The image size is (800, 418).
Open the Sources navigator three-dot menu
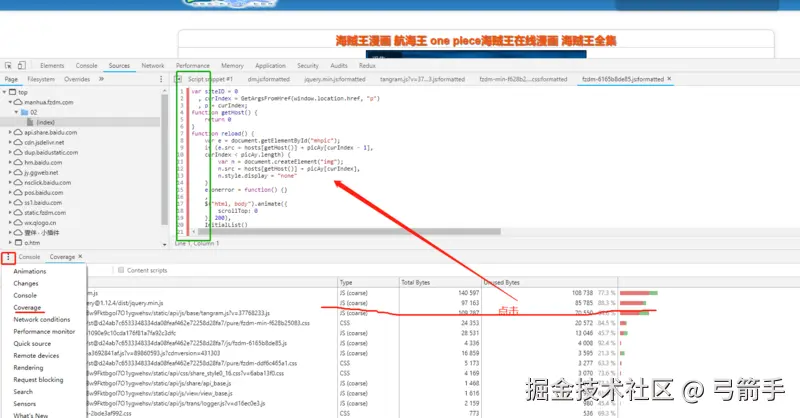pyautogui.click(x=161, y=79)
